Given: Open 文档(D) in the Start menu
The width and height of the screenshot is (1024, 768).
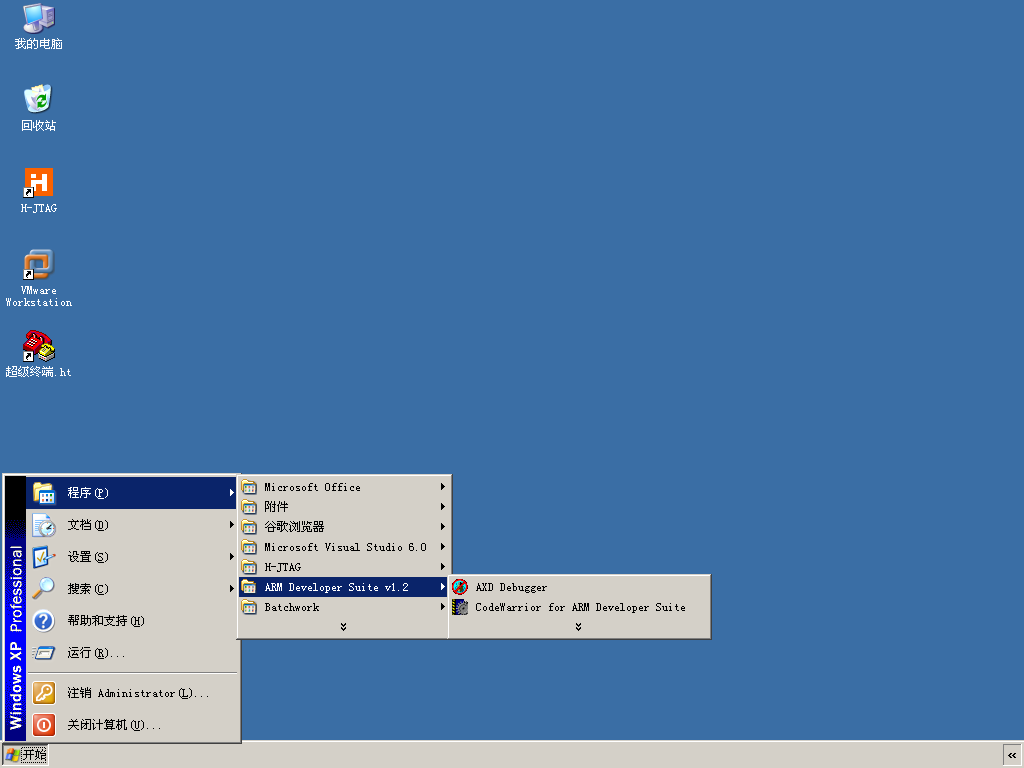Looking at the screenshot, I should point(131,525).
